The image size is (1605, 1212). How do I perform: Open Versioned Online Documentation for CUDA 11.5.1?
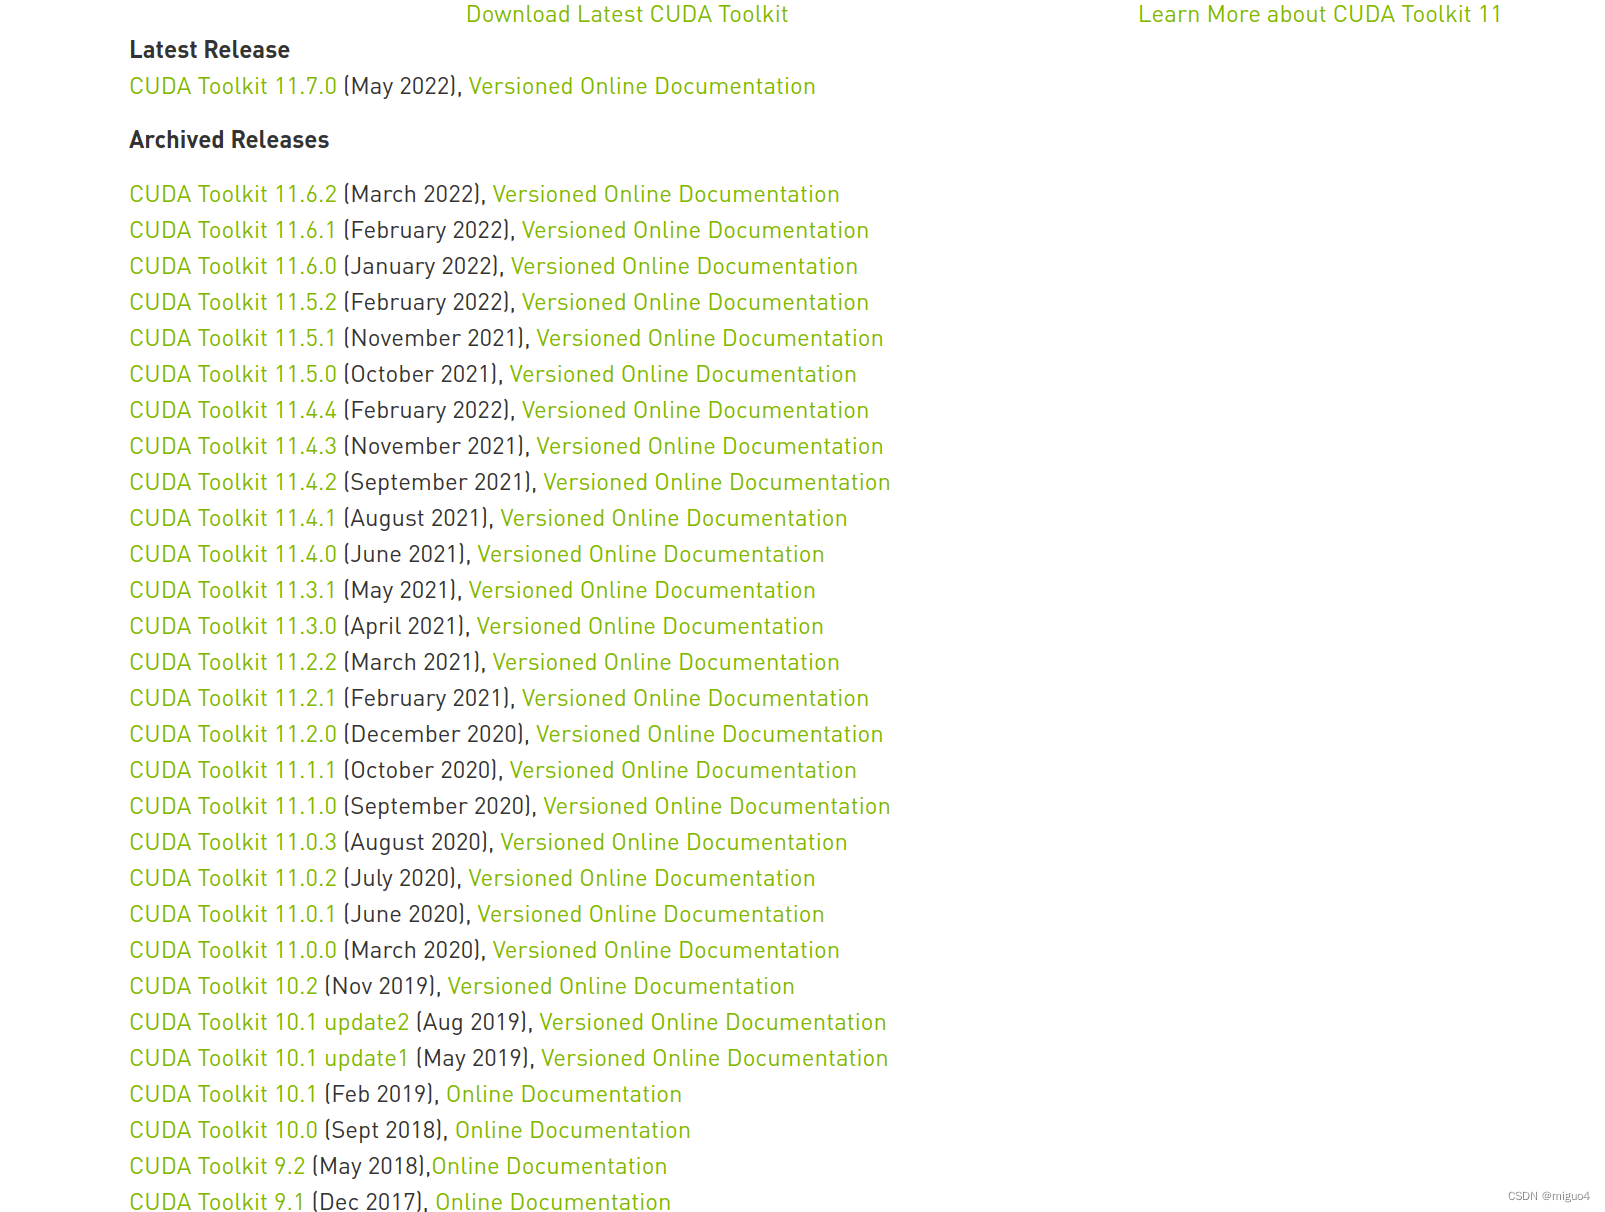(710, 338)
